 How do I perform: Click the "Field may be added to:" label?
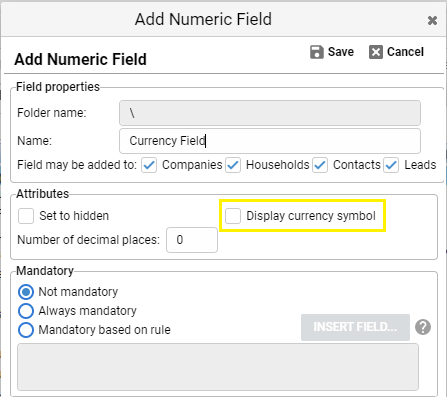pyautogui.click(x=77, y=165)
